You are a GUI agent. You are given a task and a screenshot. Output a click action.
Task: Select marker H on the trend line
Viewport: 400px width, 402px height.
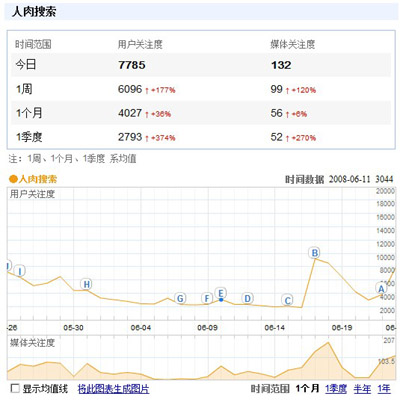pos(86,284)
